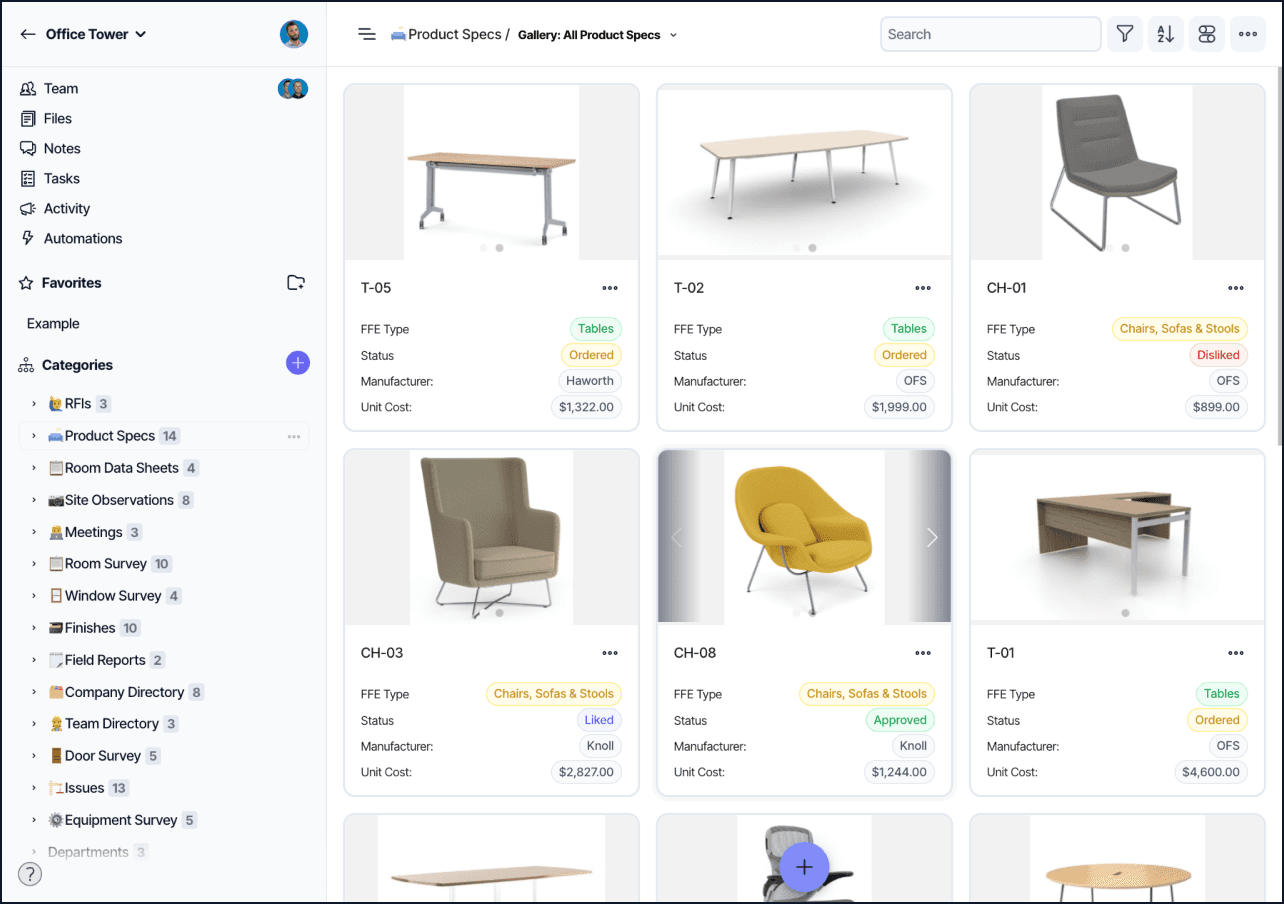1284x904 pixels.
Task: Show next image on CH-08 card
Action: pos(932,538)
